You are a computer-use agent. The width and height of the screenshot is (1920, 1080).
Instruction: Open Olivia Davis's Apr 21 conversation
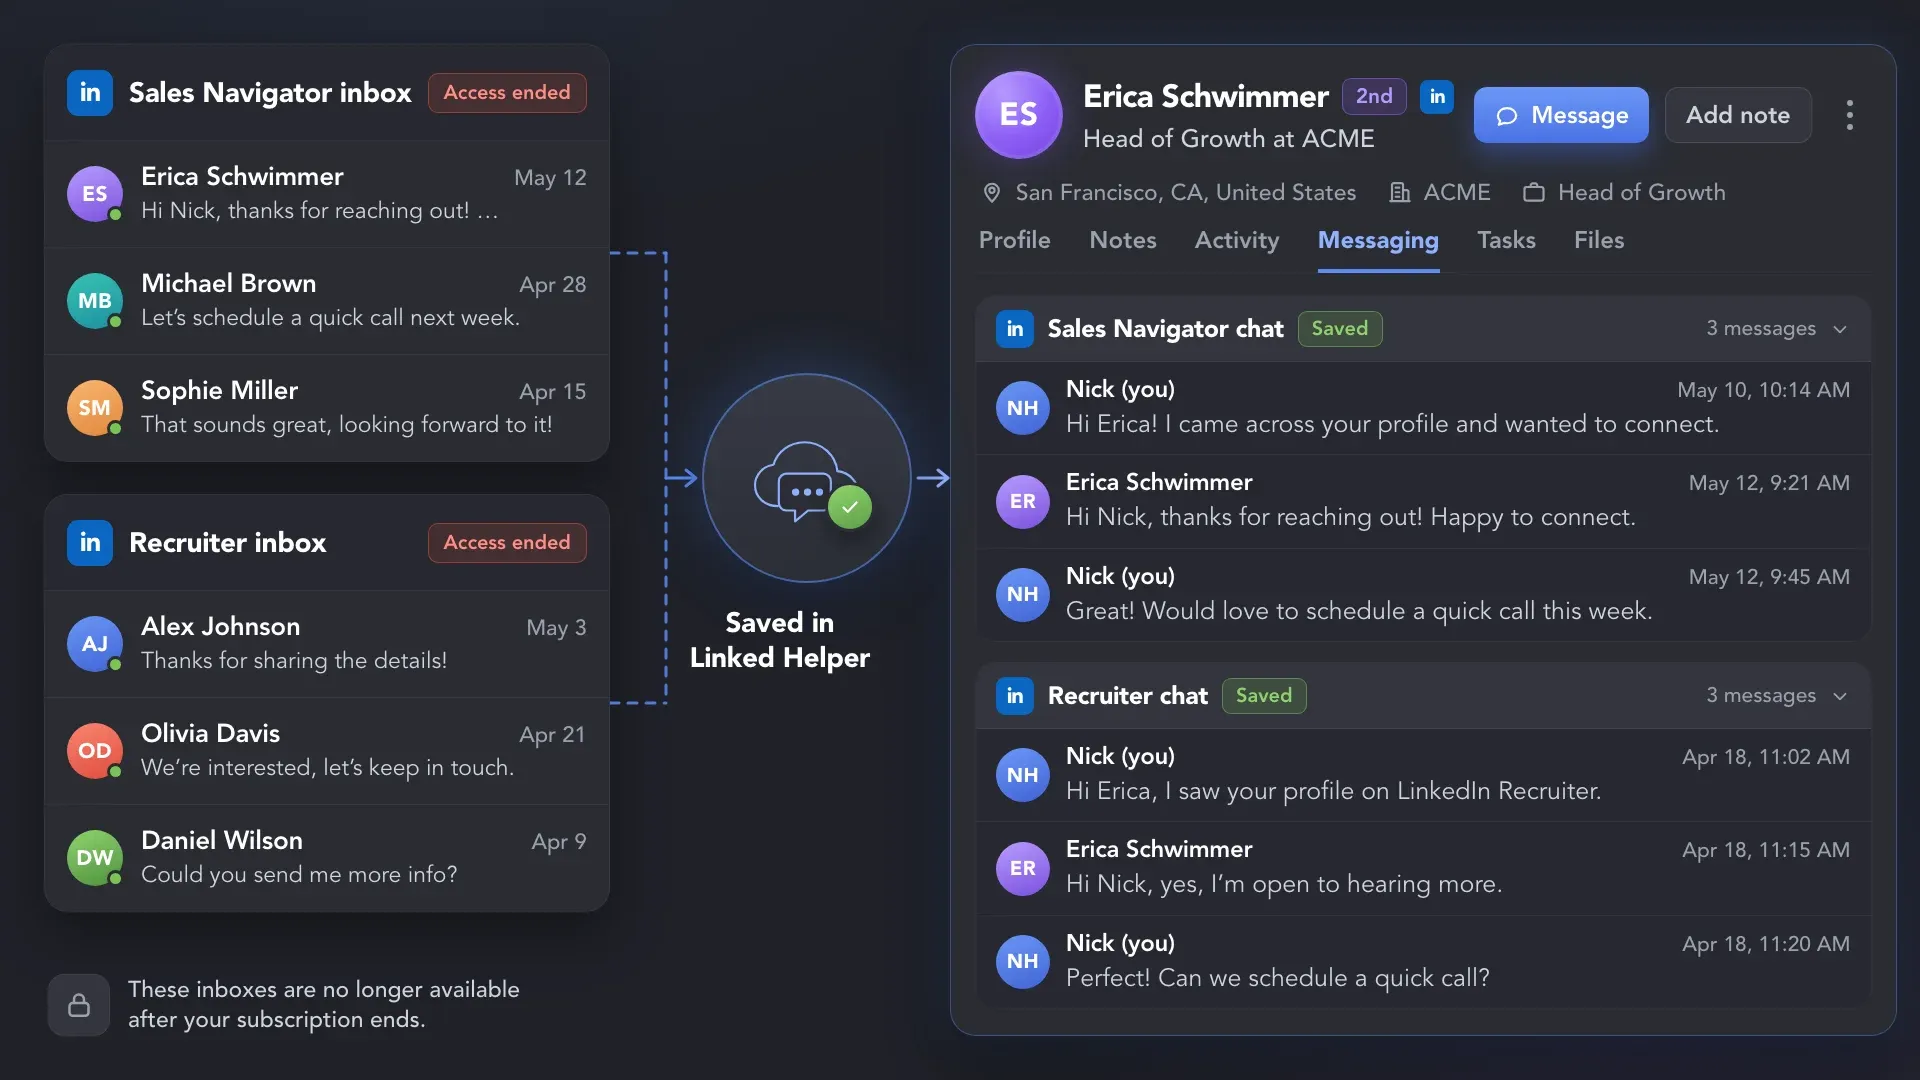[327, 751]
